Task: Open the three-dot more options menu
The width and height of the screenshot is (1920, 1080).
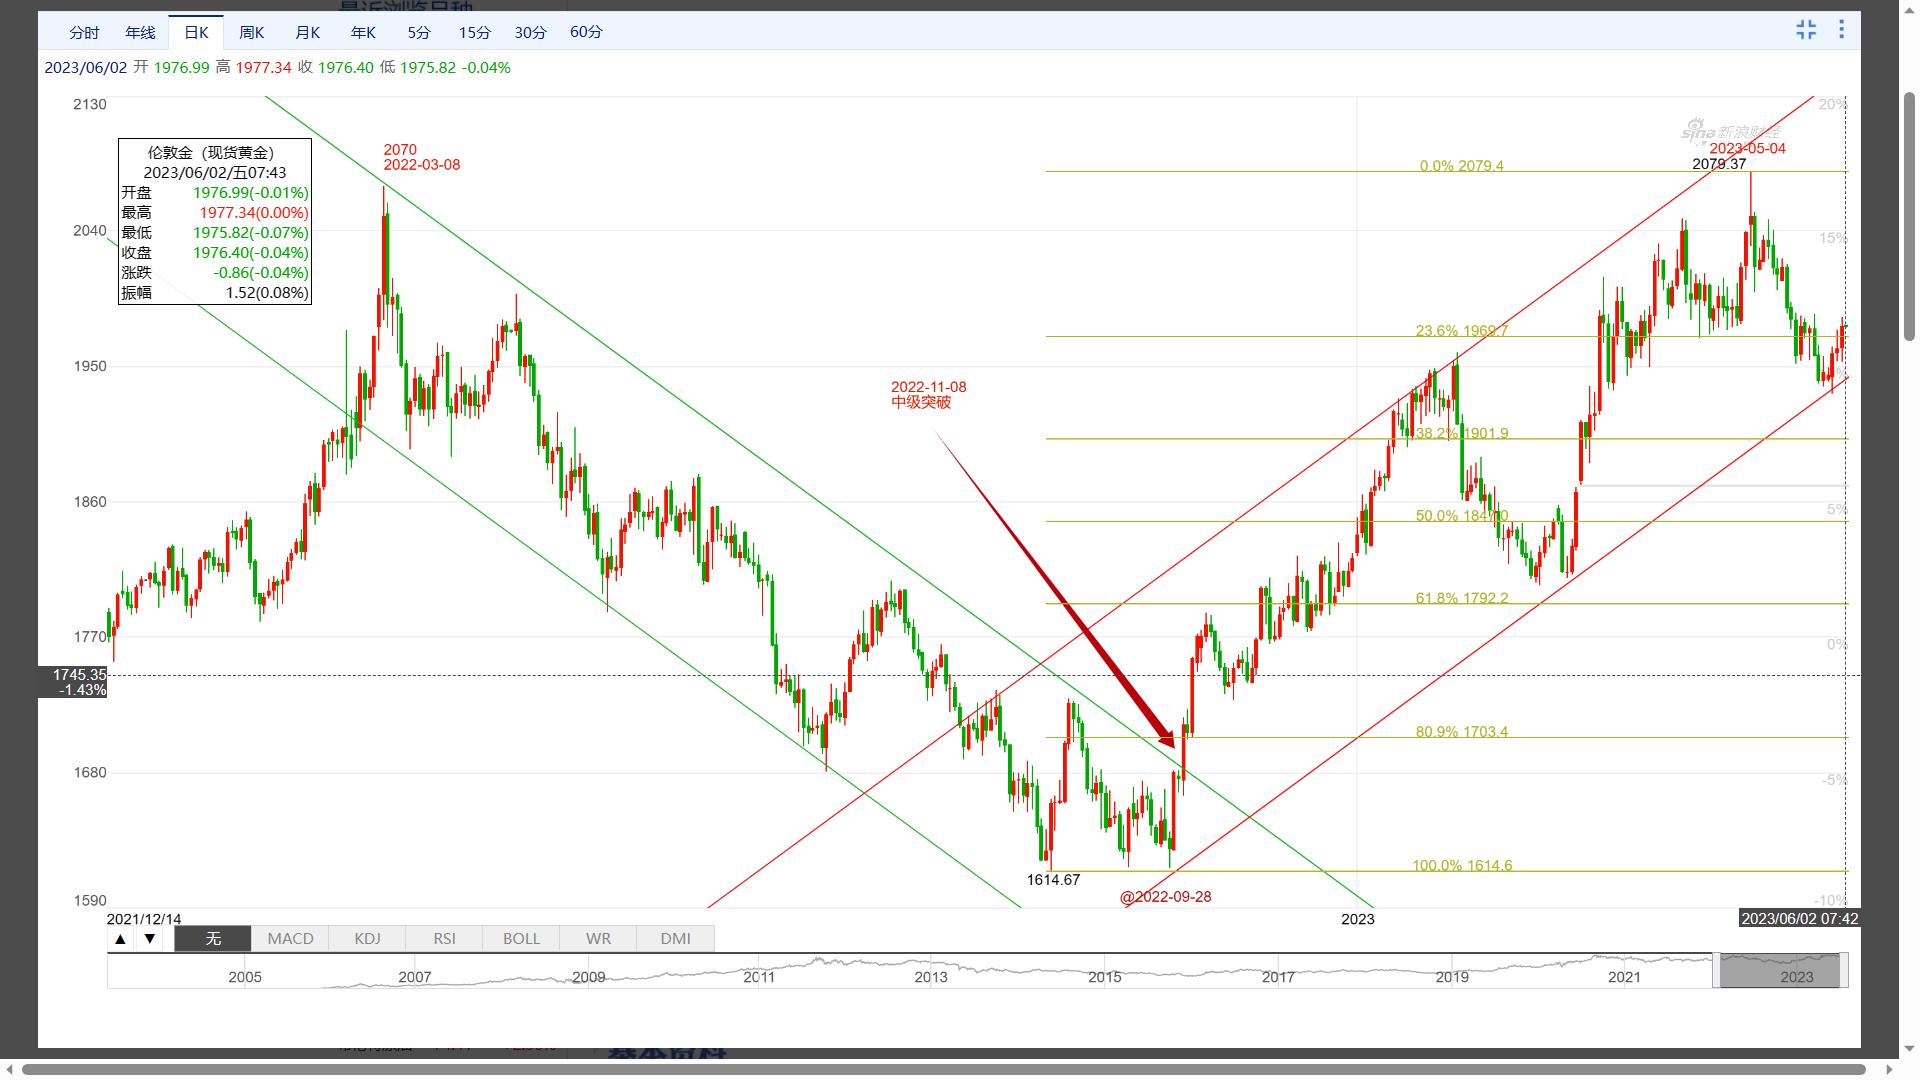Action: point(1841,30)
